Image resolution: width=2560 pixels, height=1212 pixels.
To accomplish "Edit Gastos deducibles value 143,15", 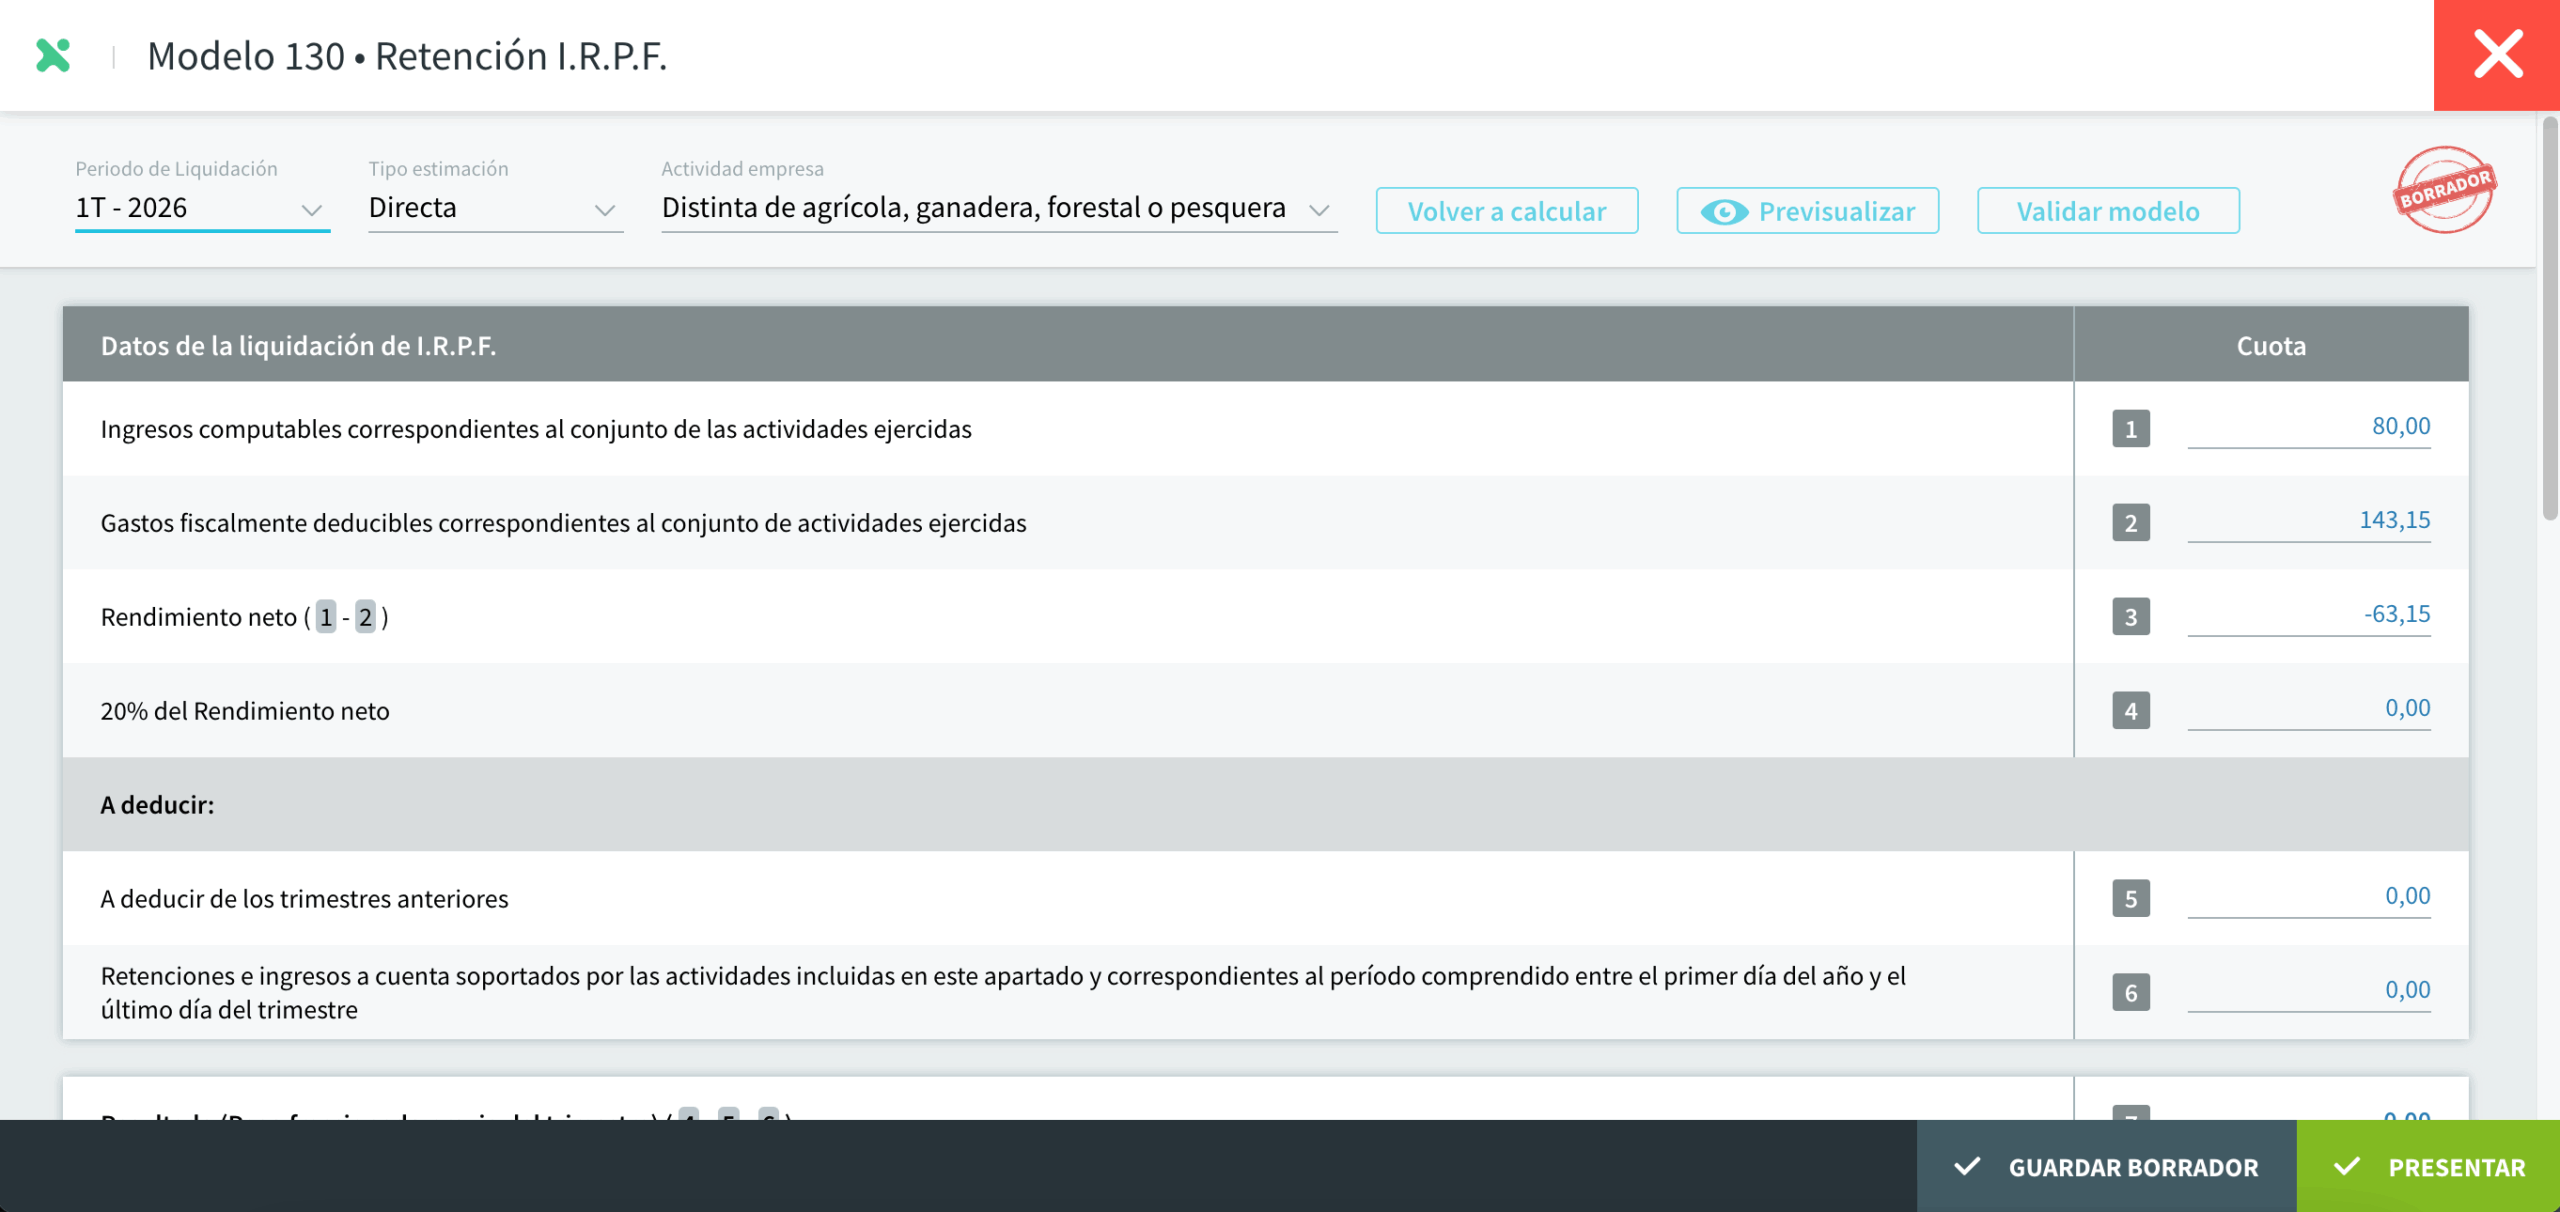I will (x=2308, y=521).
